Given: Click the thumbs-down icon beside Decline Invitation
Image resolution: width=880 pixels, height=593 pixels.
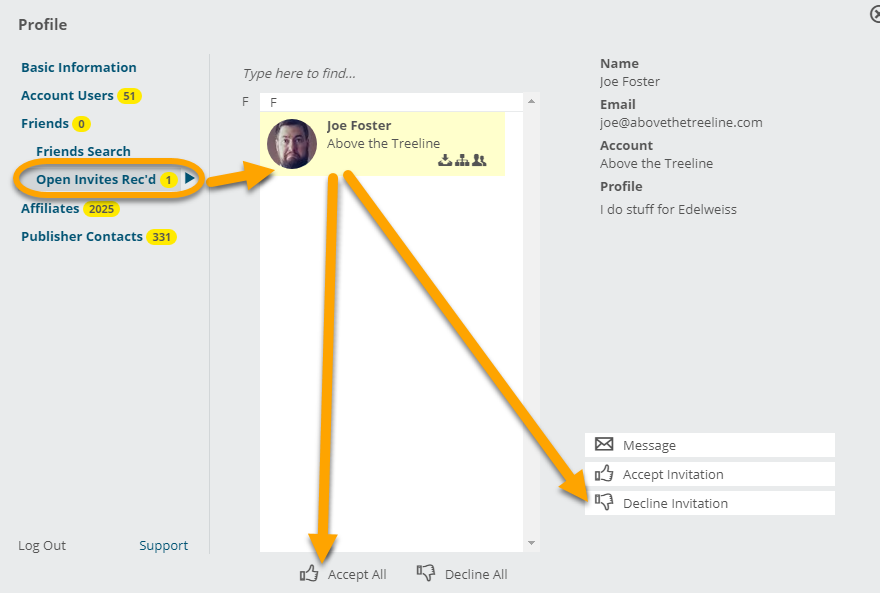Looking at the screenshot, I should click(x=604, y=502).
